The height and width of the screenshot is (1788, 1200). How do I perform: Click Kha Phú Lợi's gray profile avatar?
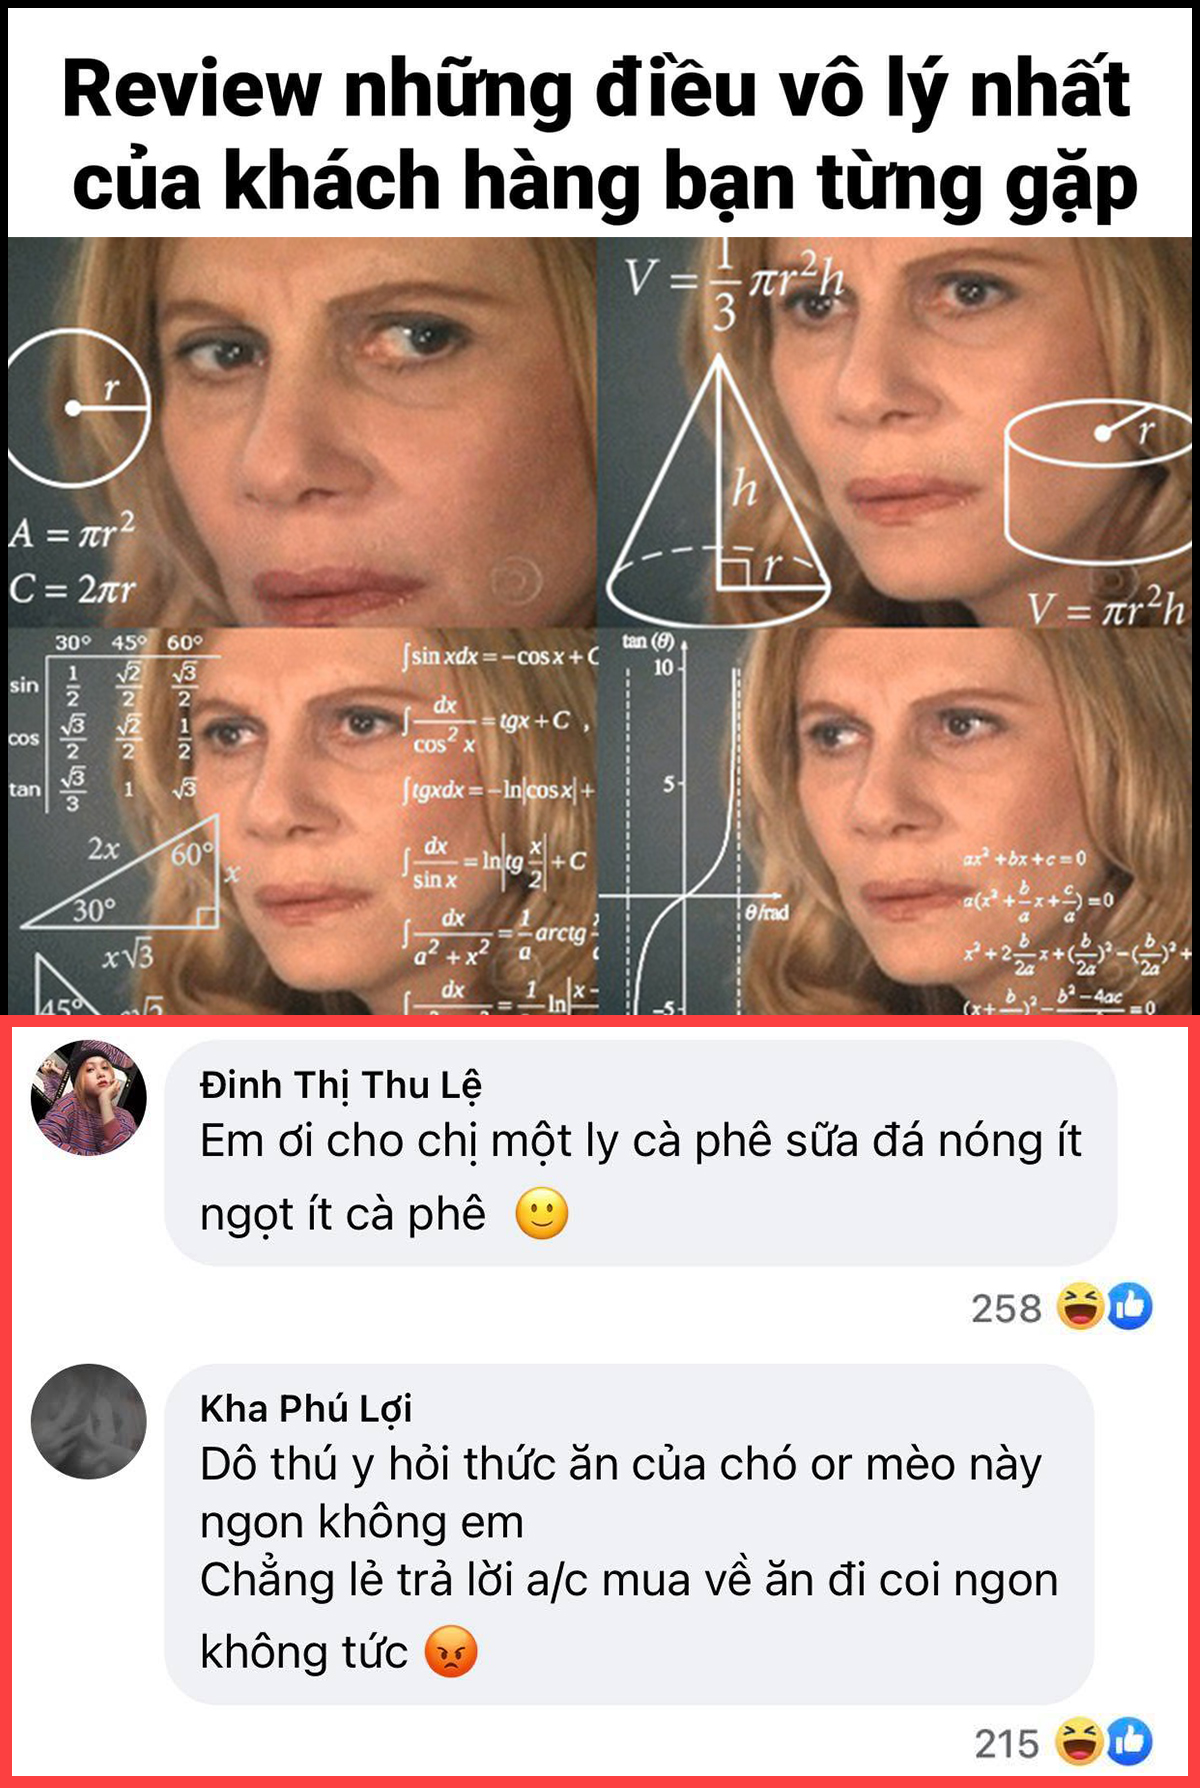pos(89,1421)
